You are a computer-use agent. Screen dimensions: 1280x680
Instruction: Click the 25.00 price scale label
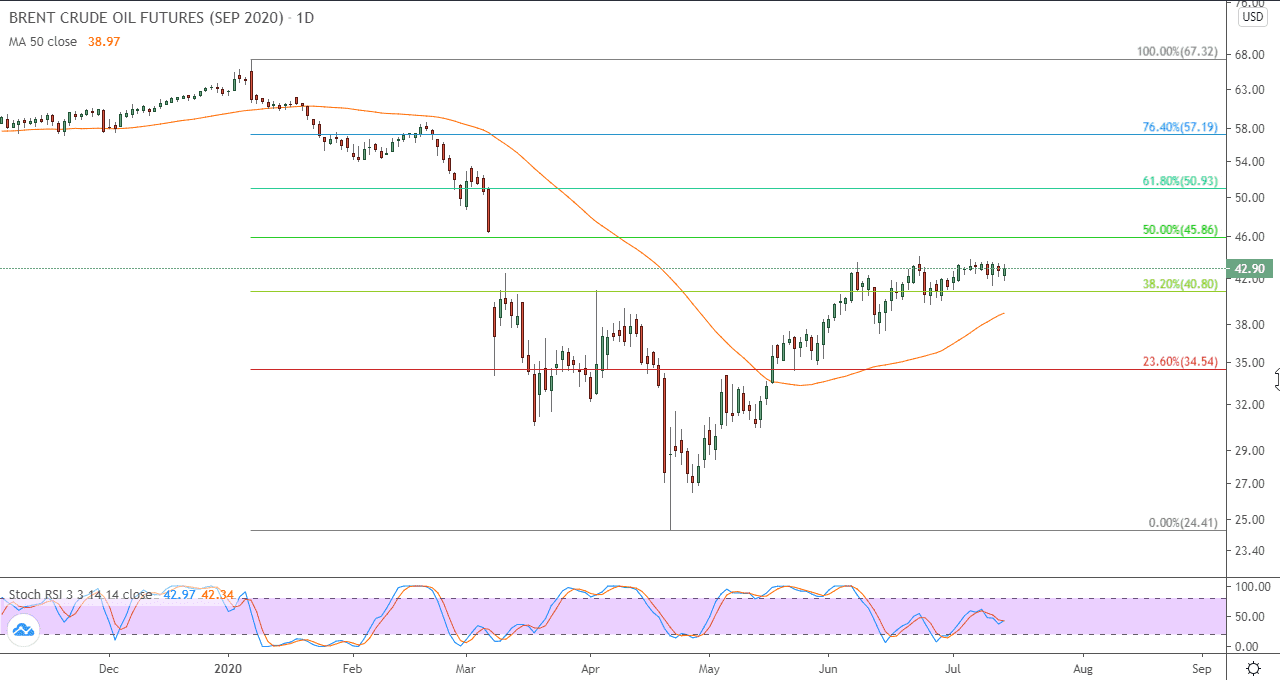click(1251, 520)
